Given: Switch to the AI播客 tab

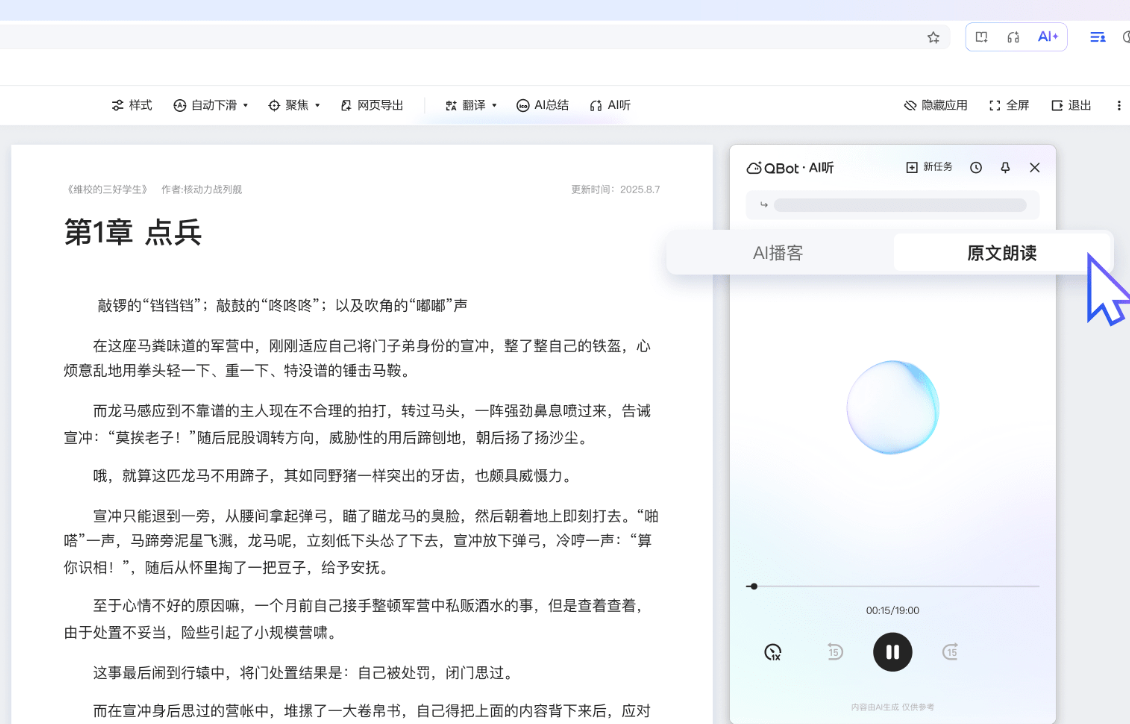Looking at the screenshot, I should (780, 252).
